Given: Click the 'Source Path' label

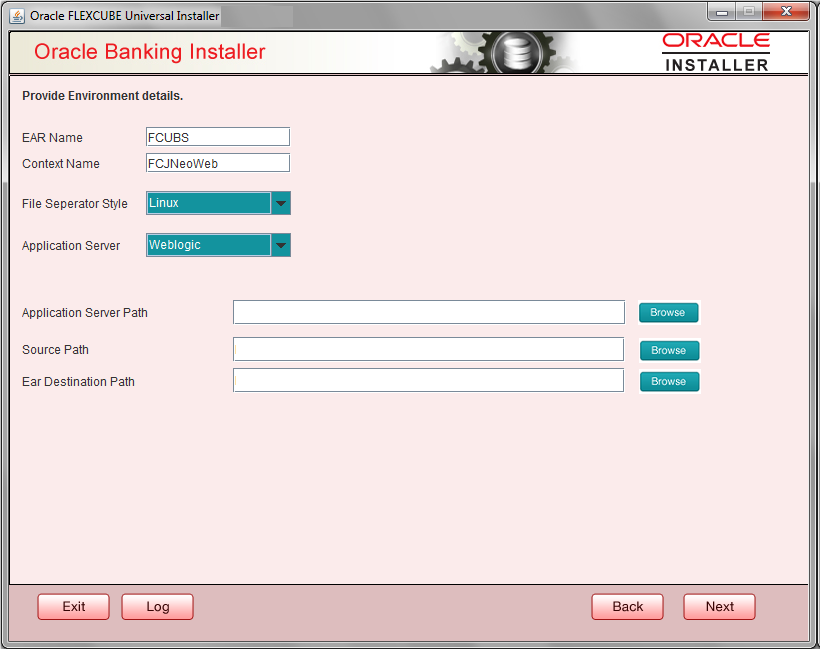Looking at the screenshot, I should tap(55, 349).
